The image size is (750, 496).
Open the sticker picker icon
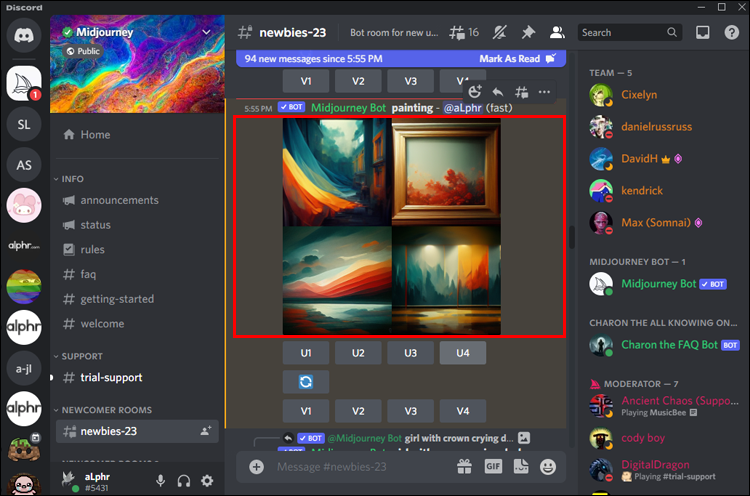521,466
